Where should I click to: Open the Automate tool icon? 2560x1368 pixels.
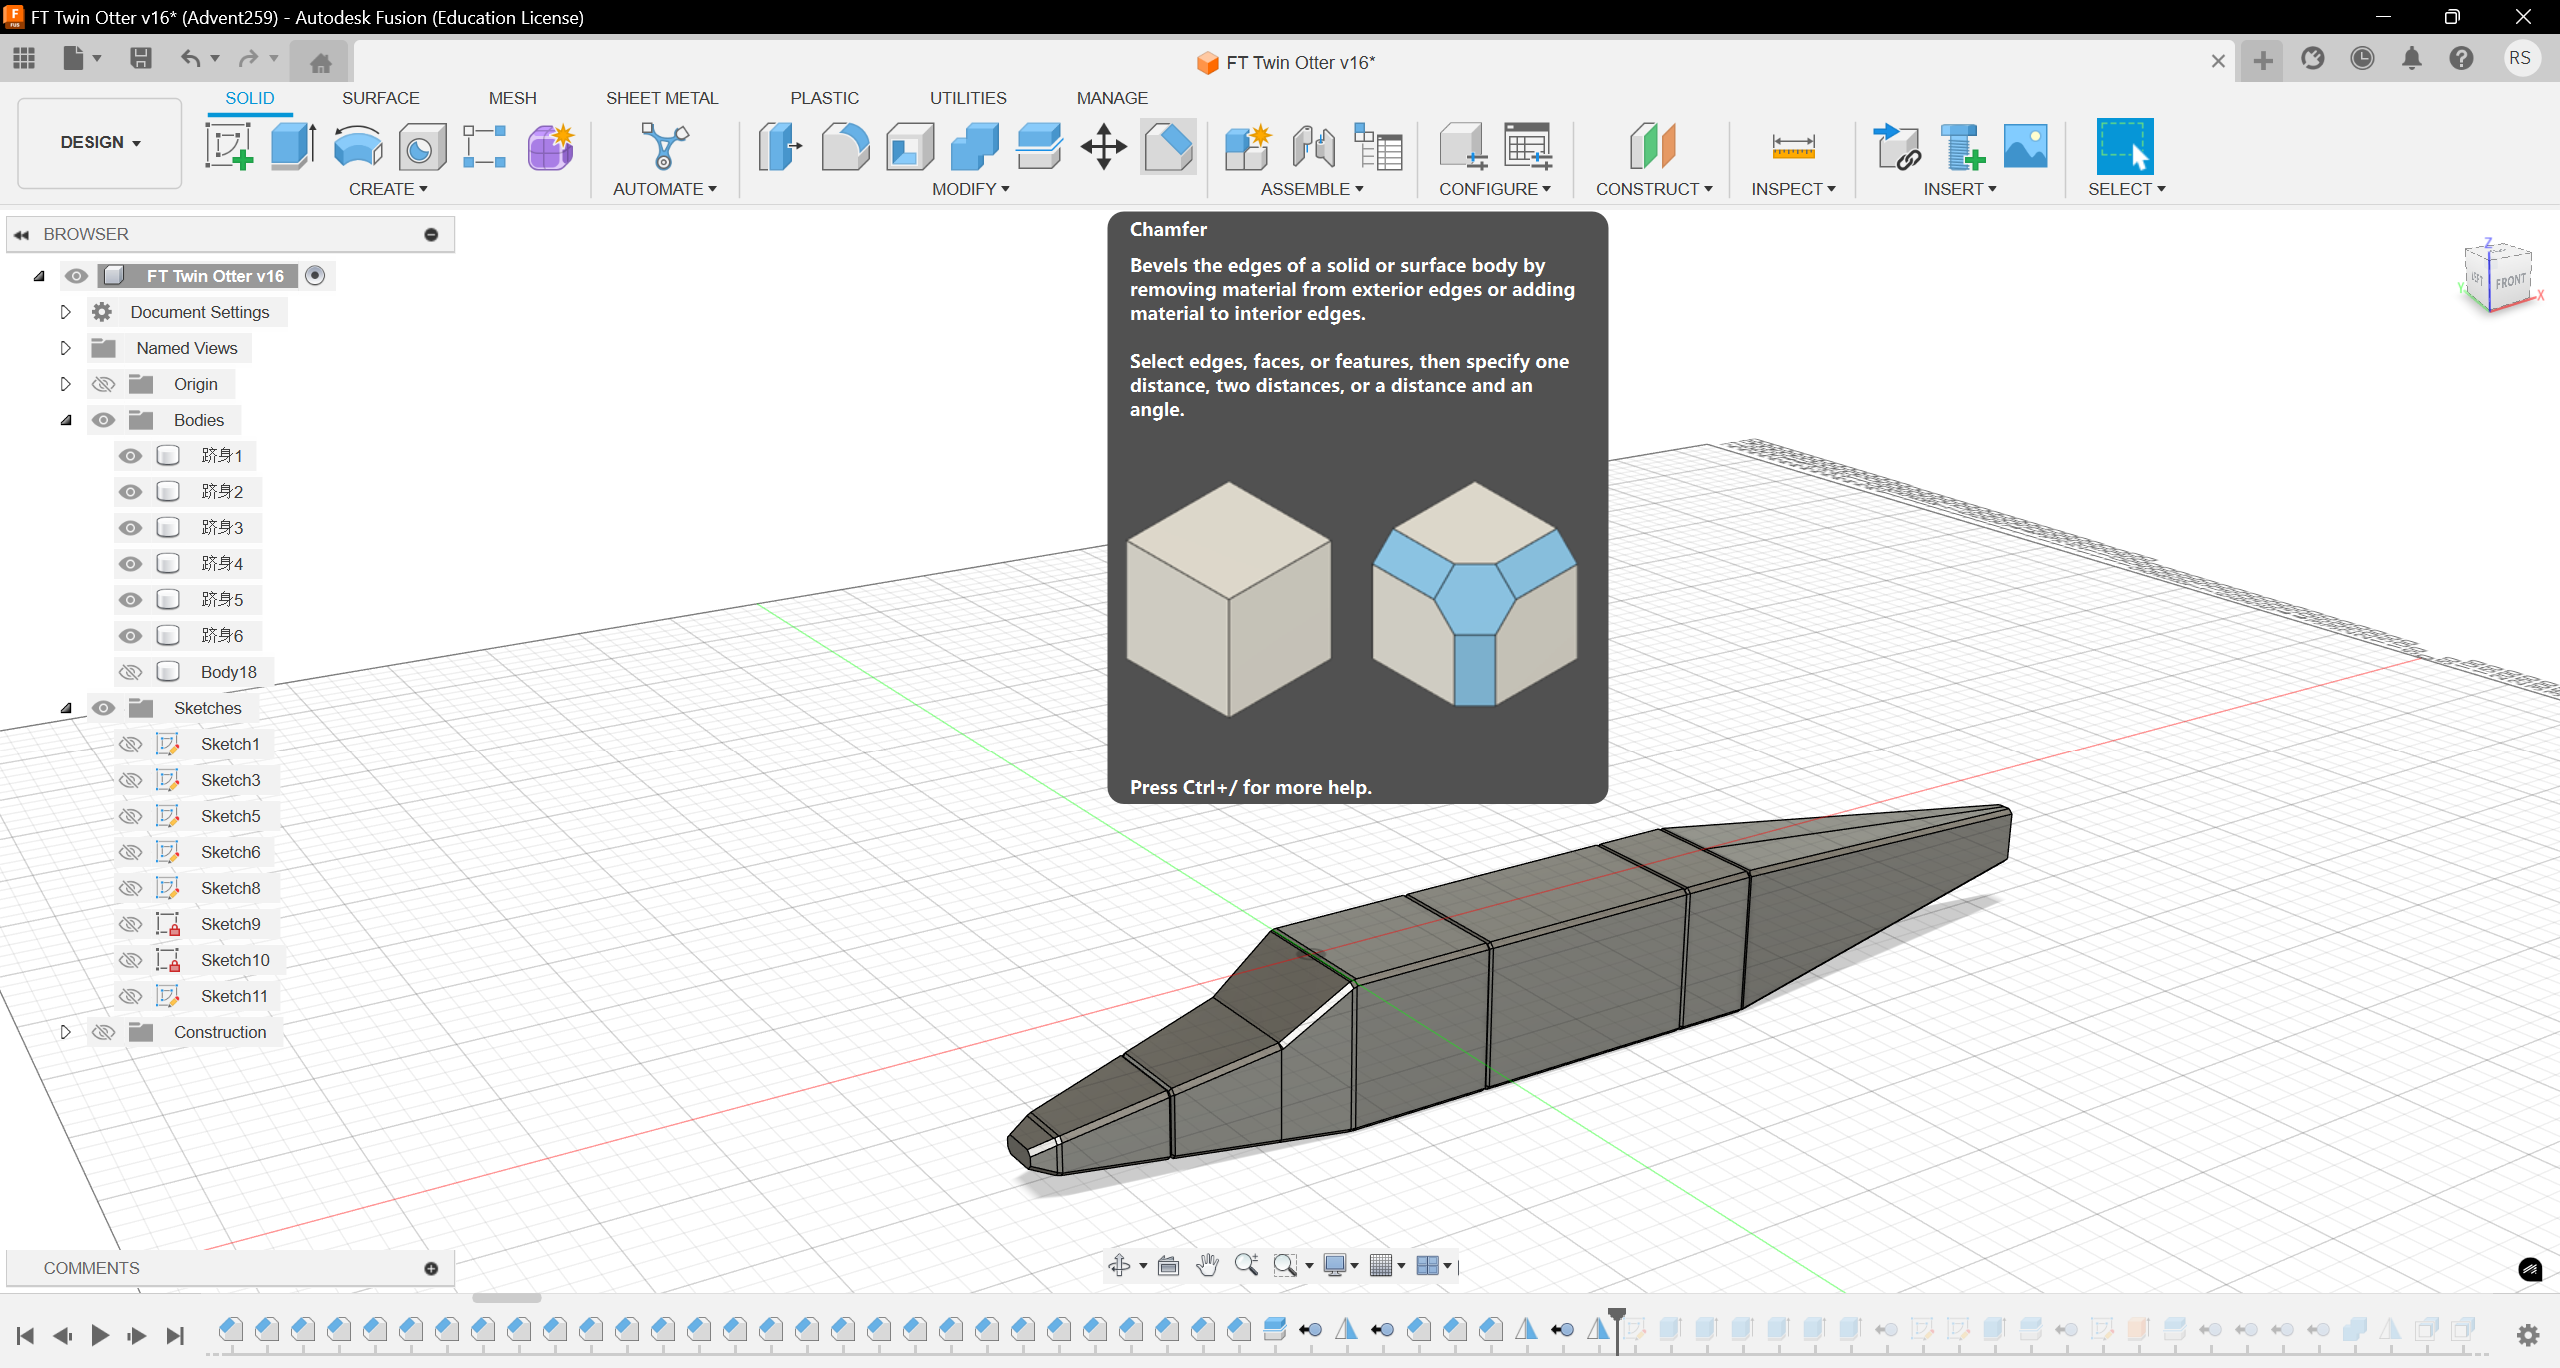[665, 147]
